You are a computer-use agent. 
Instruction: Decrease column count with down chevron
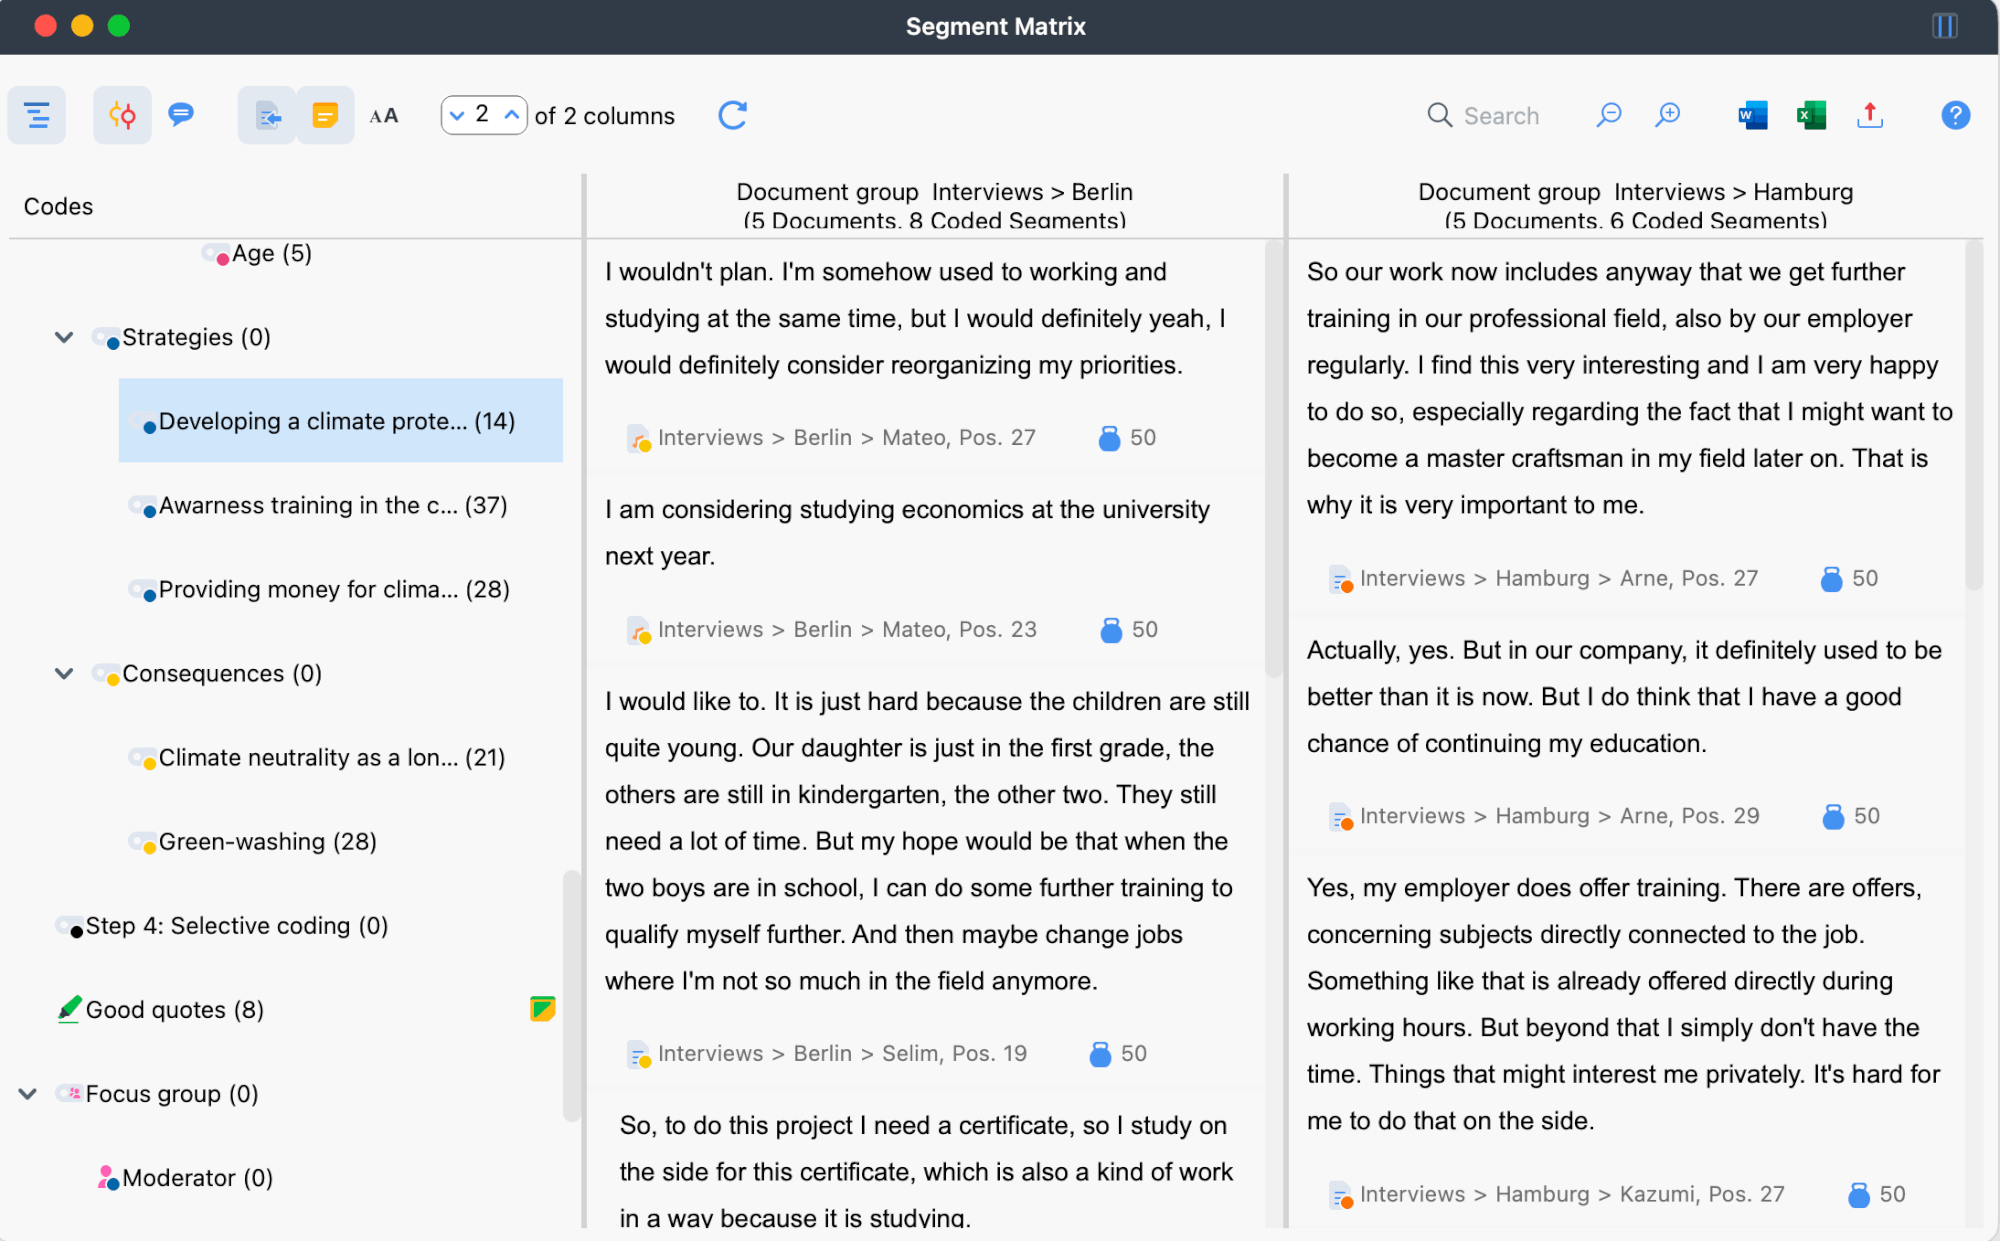tap(457, 115)
